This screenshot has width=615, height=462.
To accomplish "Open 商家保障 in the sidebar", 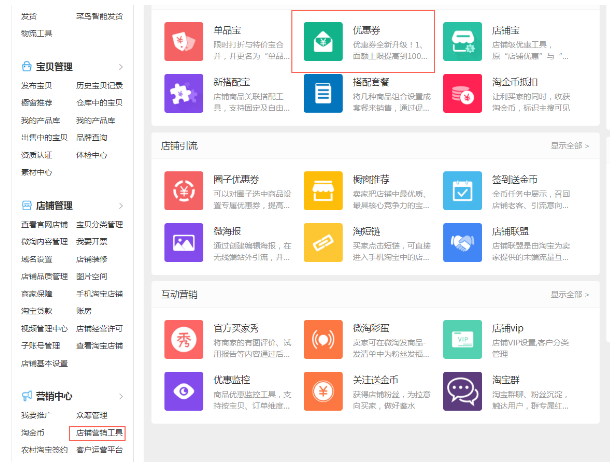I will click(x=36, y=294).
